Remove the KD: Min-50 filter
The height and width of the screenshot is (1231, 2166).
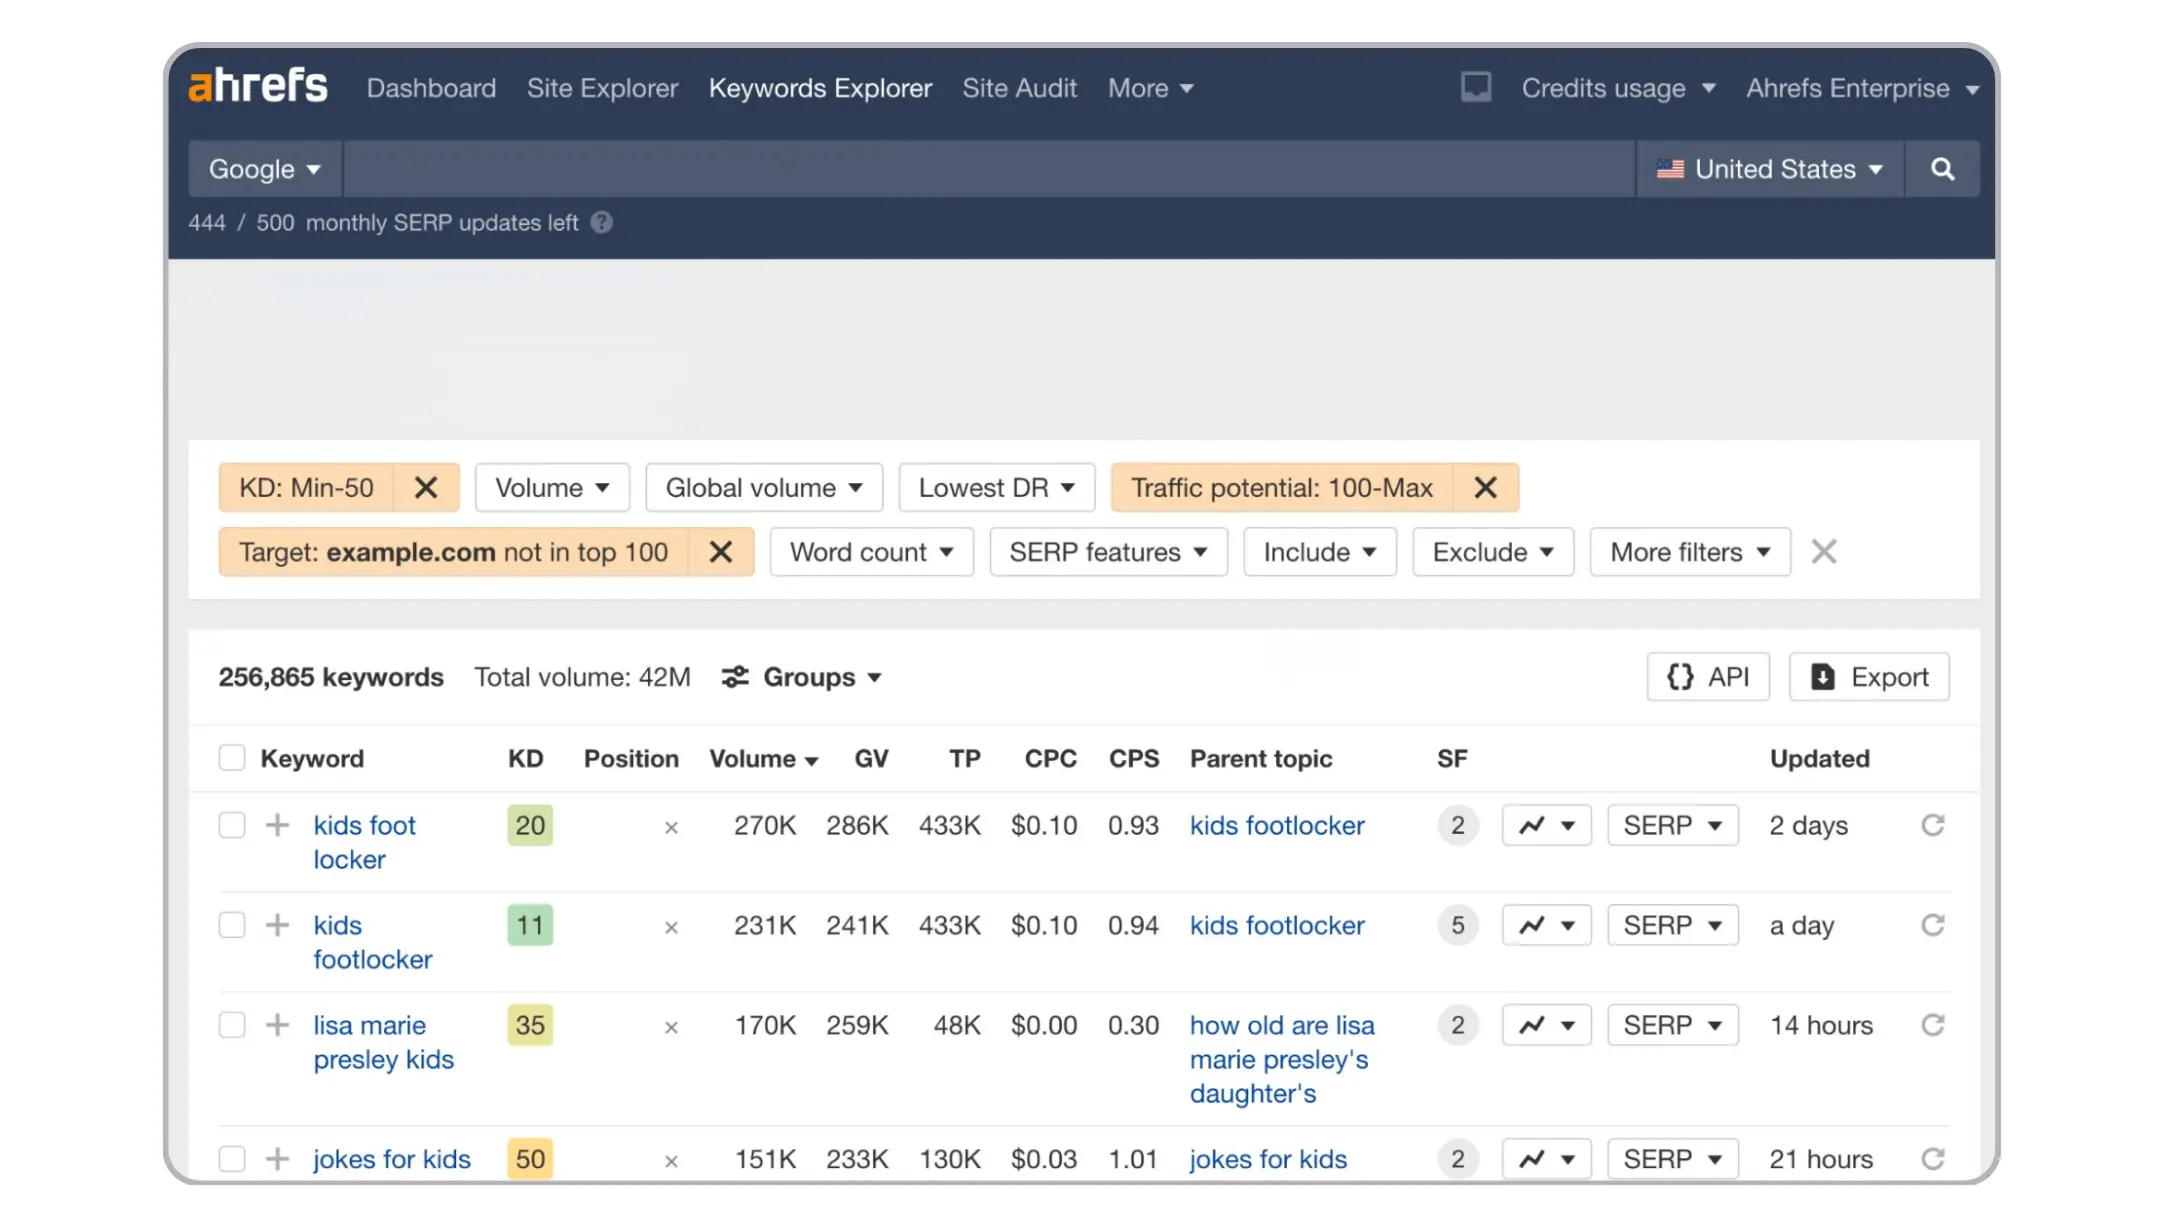coord(427,487)
